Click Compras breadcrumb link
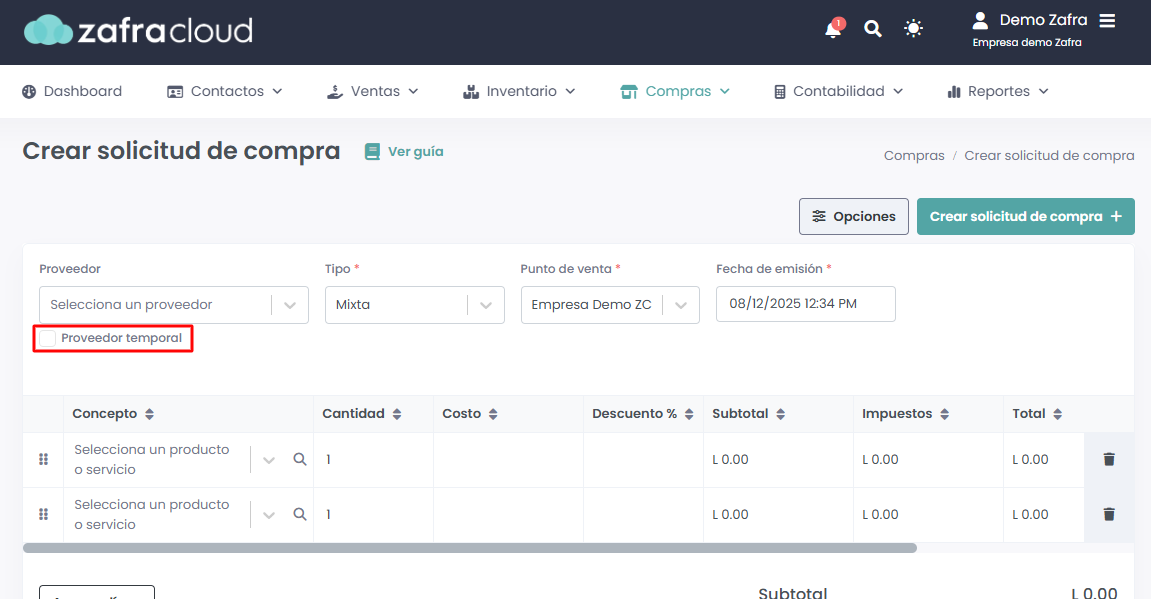 pos(914,156)
